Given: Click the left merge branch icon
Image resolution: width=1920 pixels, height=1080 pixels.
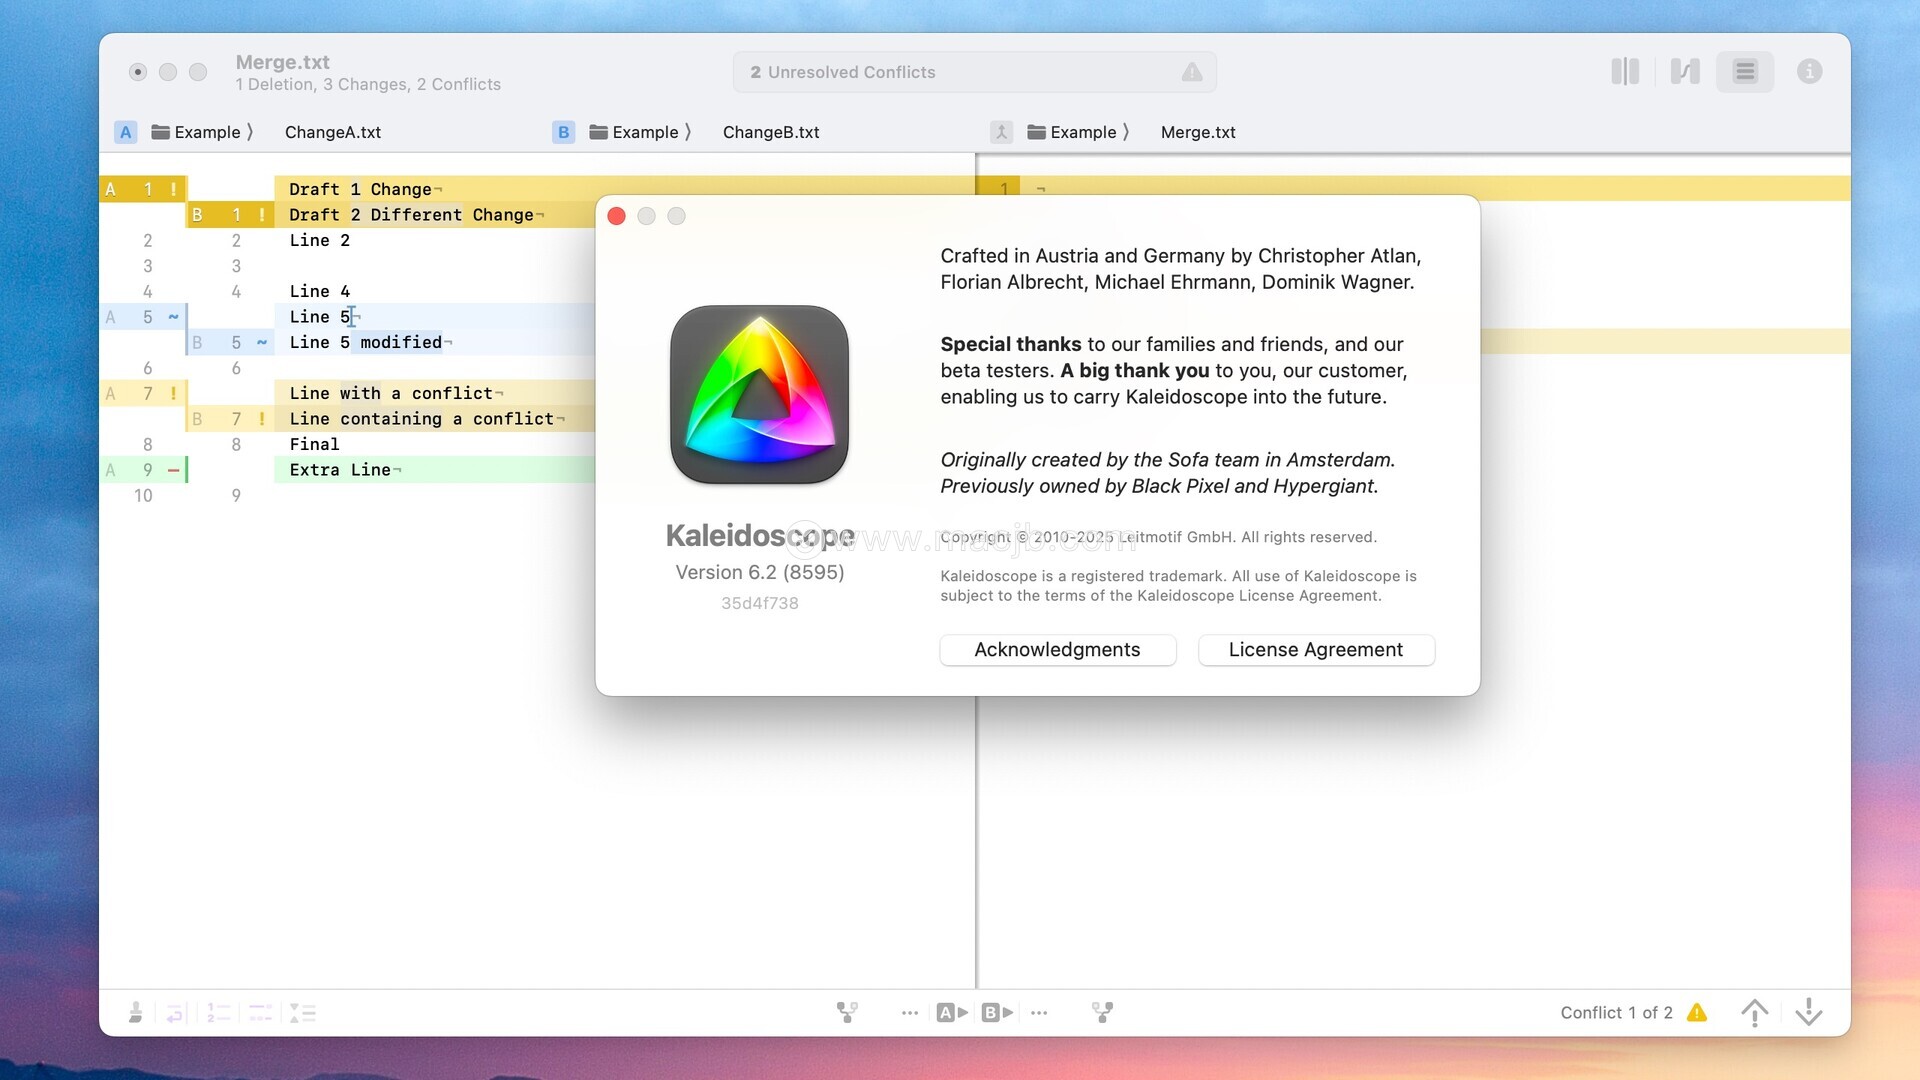Looking at the screenshot, I should coord(847,1013).
